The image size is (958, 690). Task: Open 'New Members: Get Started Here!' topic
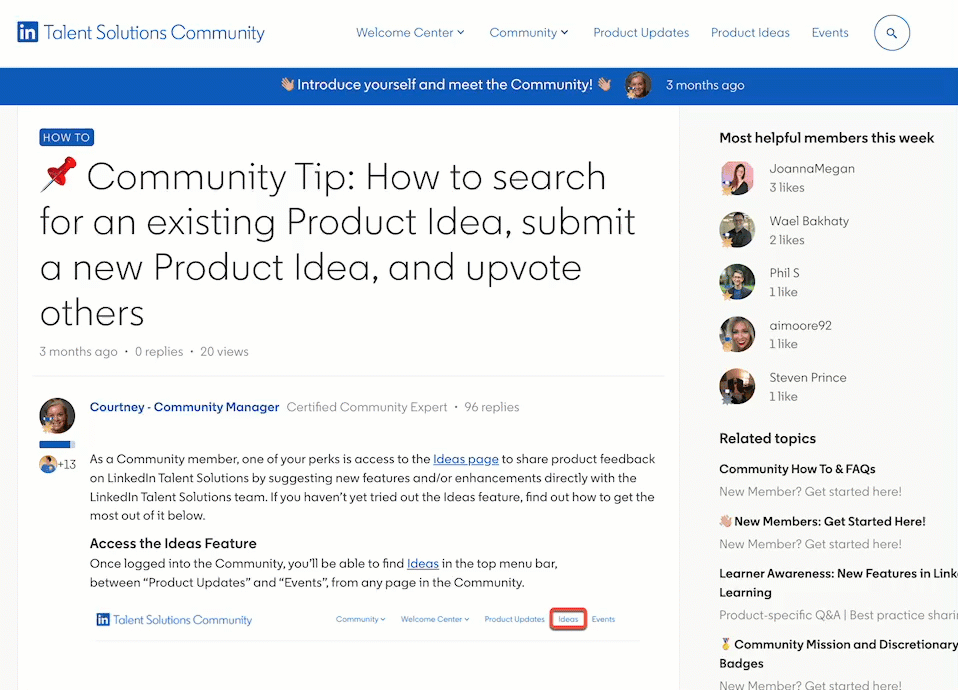pos(822,521)
